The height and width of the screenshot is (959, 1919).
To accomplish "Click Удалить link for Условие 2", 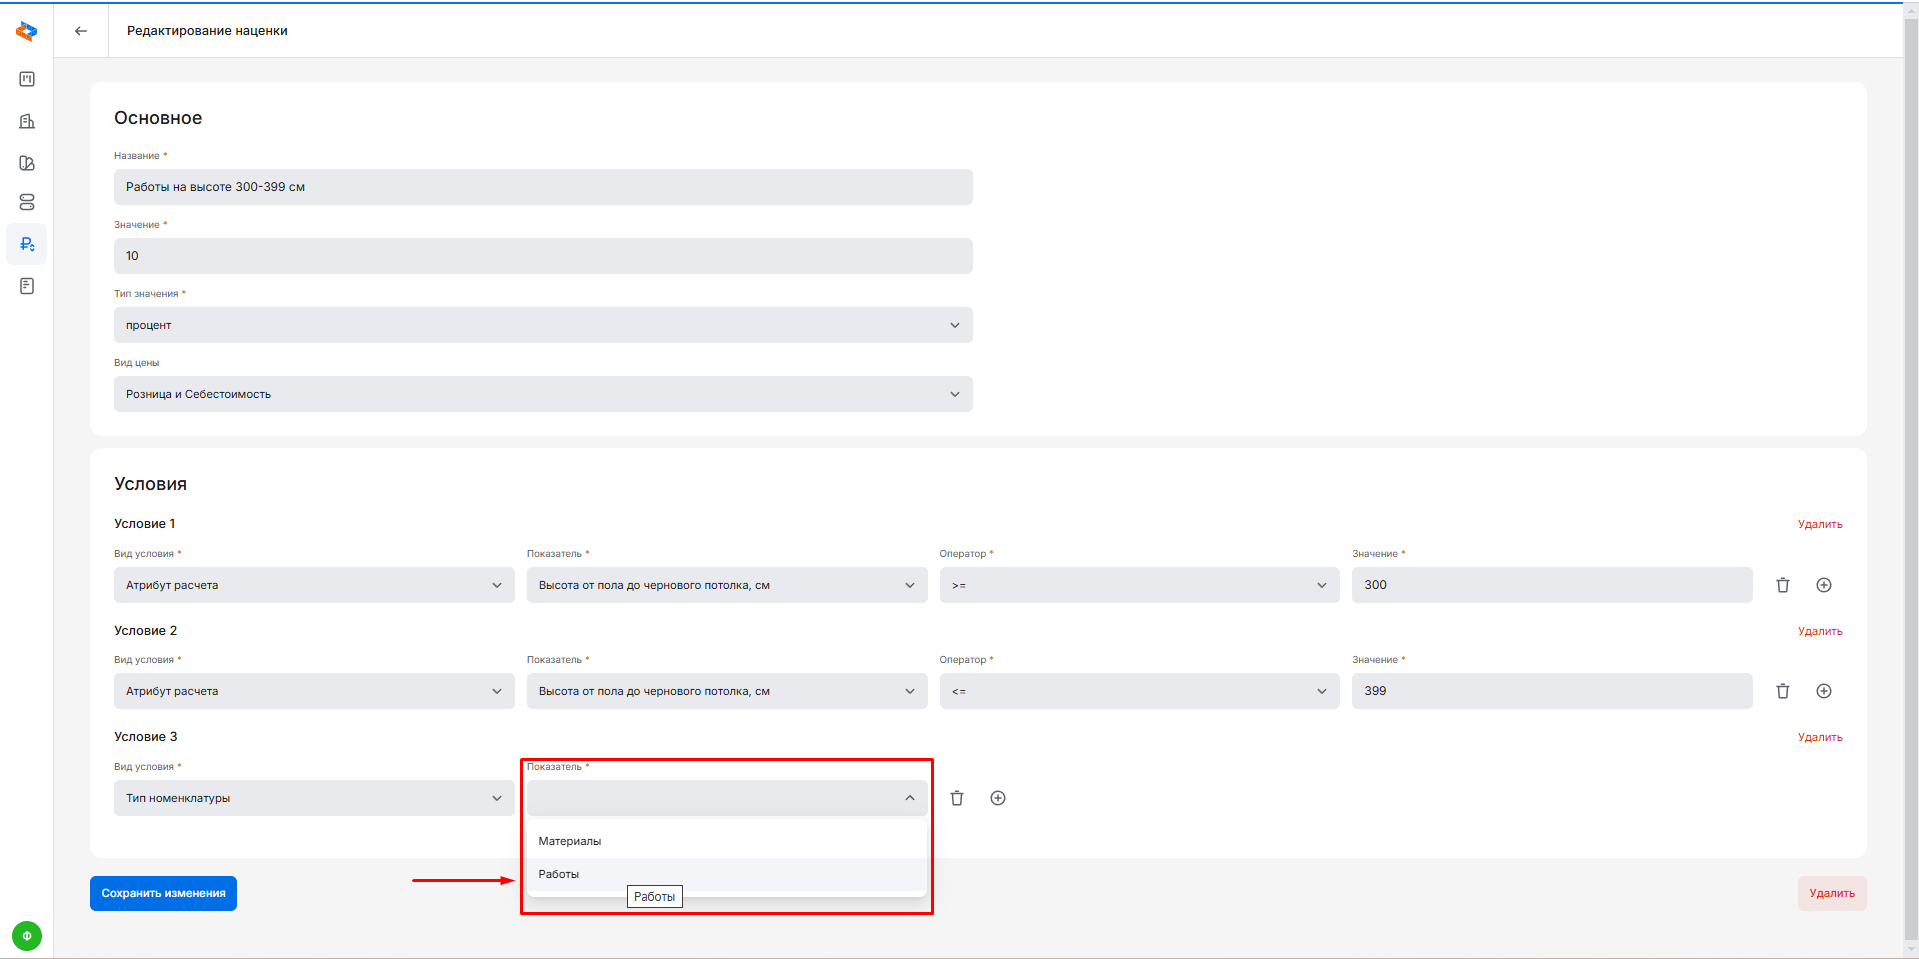I will click(x=1819, y=631).
